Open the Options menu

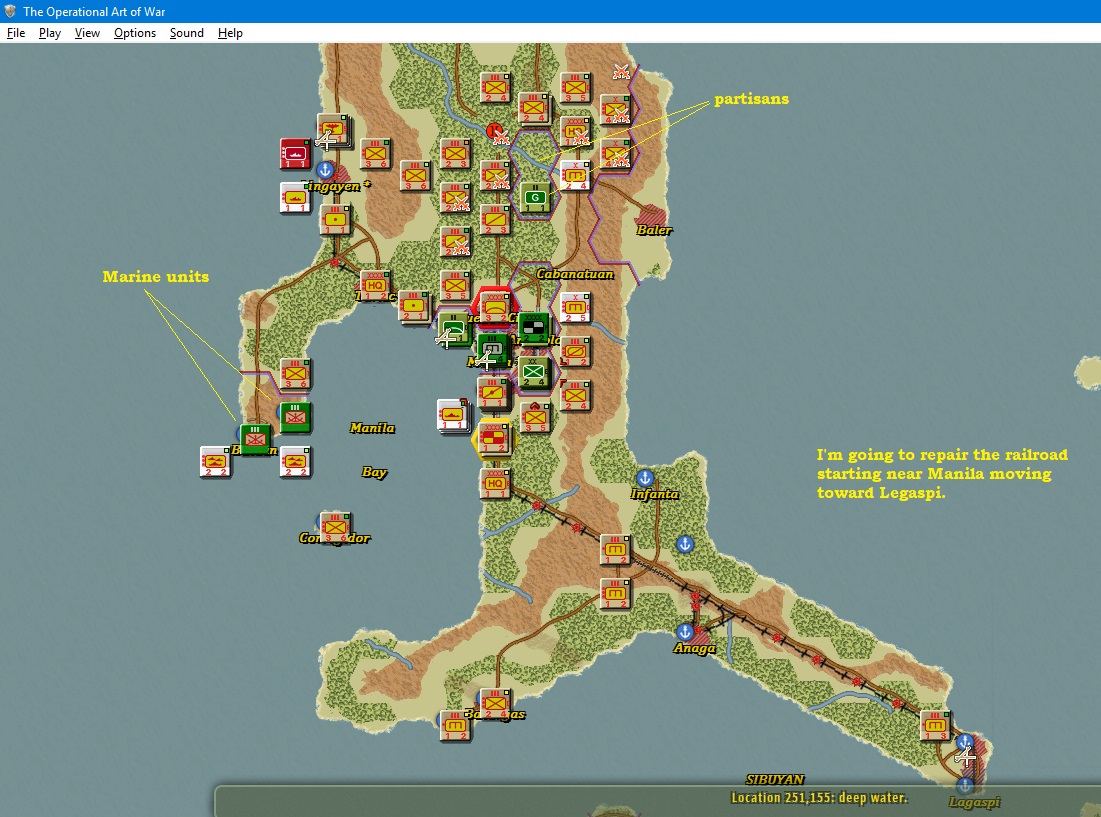pyautogui.click(x=135, y=33)
